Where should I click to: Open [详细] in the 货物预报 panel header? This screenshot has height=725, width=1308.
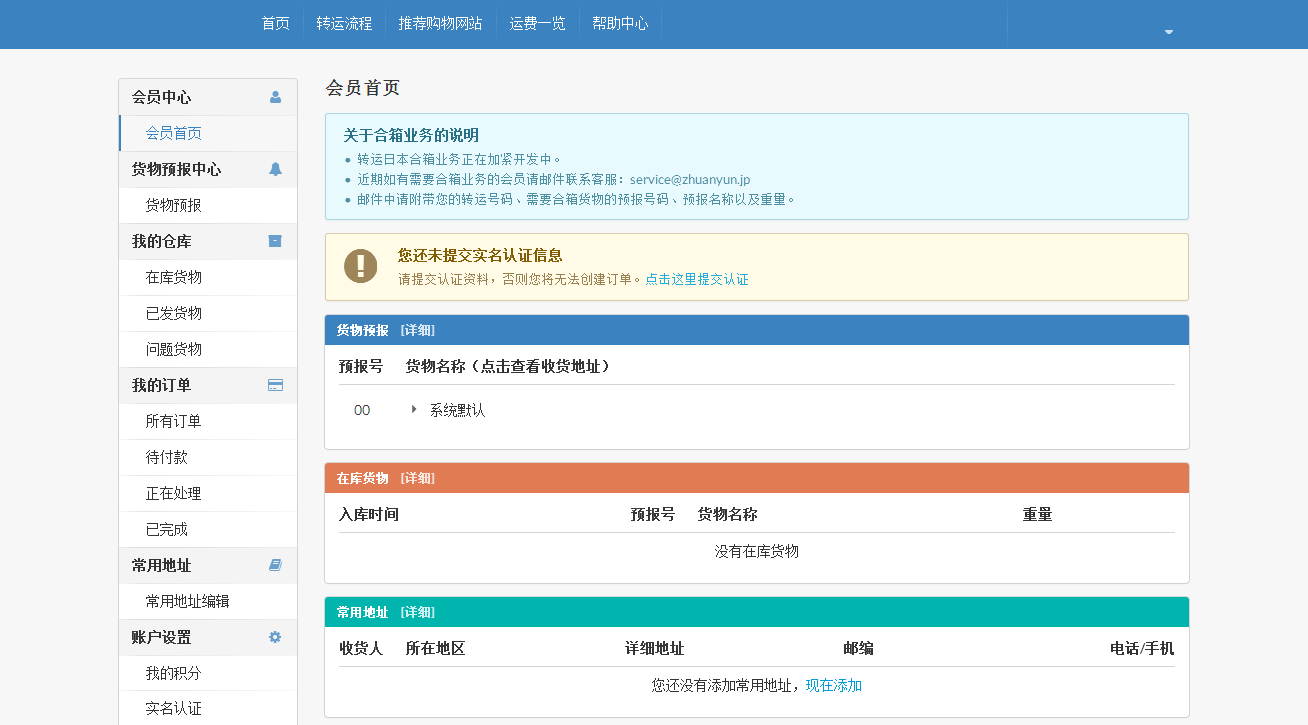[417, 330]
